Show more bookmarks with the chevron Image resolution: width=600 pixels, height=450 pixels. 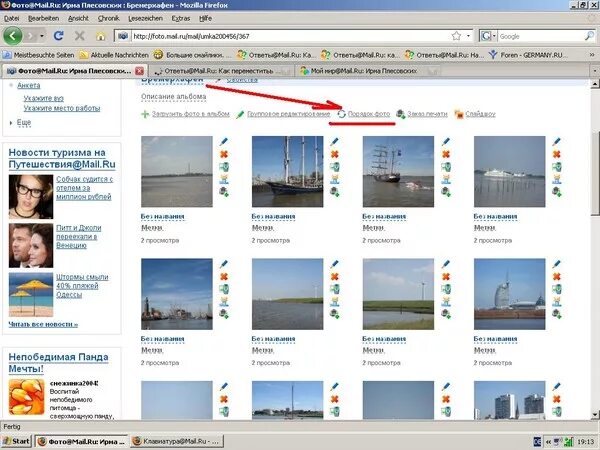coord(592,55)
